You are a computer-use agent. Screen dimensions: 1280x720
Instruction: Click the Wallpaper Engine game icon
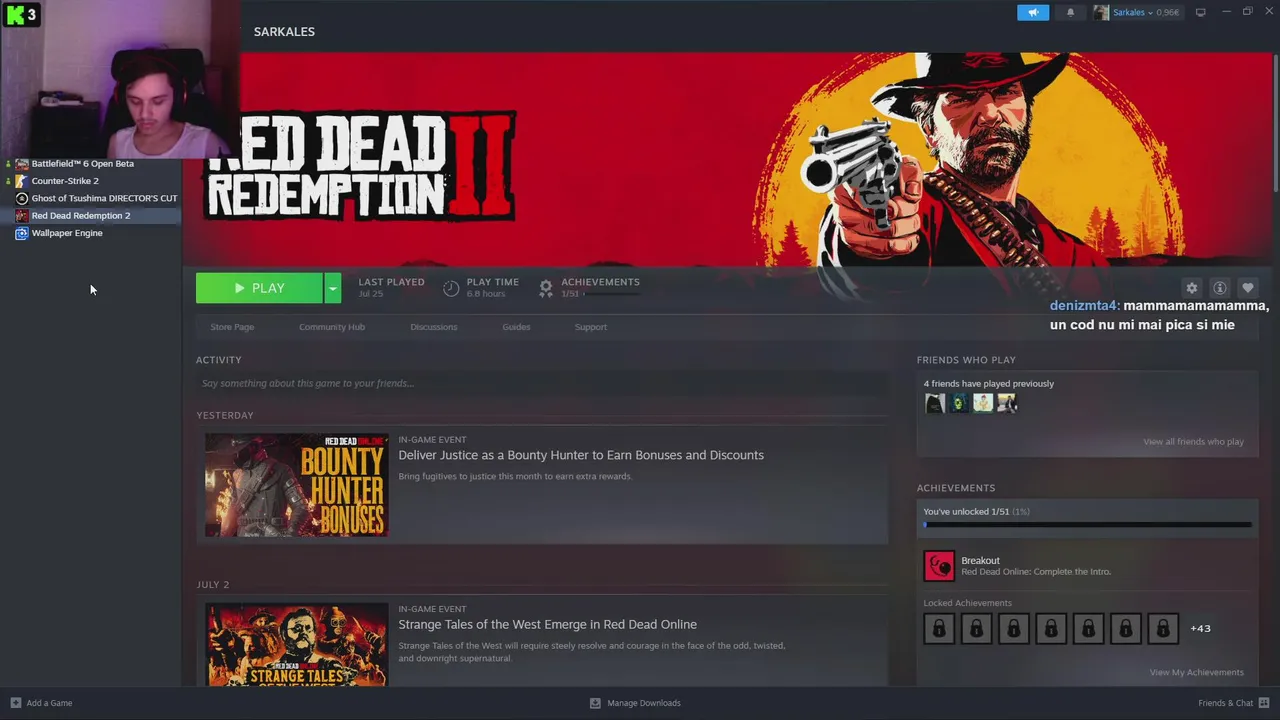pos(22,233)
